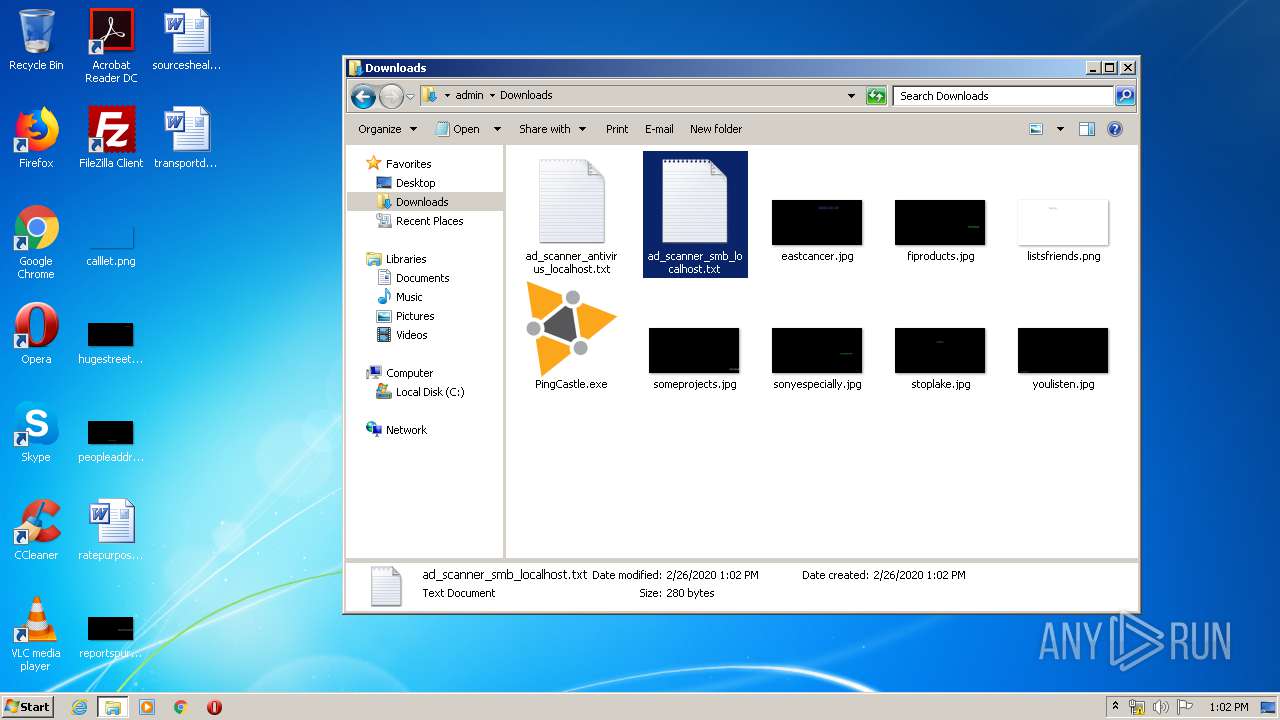This screenshot has height=720, width=1280.
Task: Click the Downloads breadcrumb segment
Action: click(x=526, y=96)
